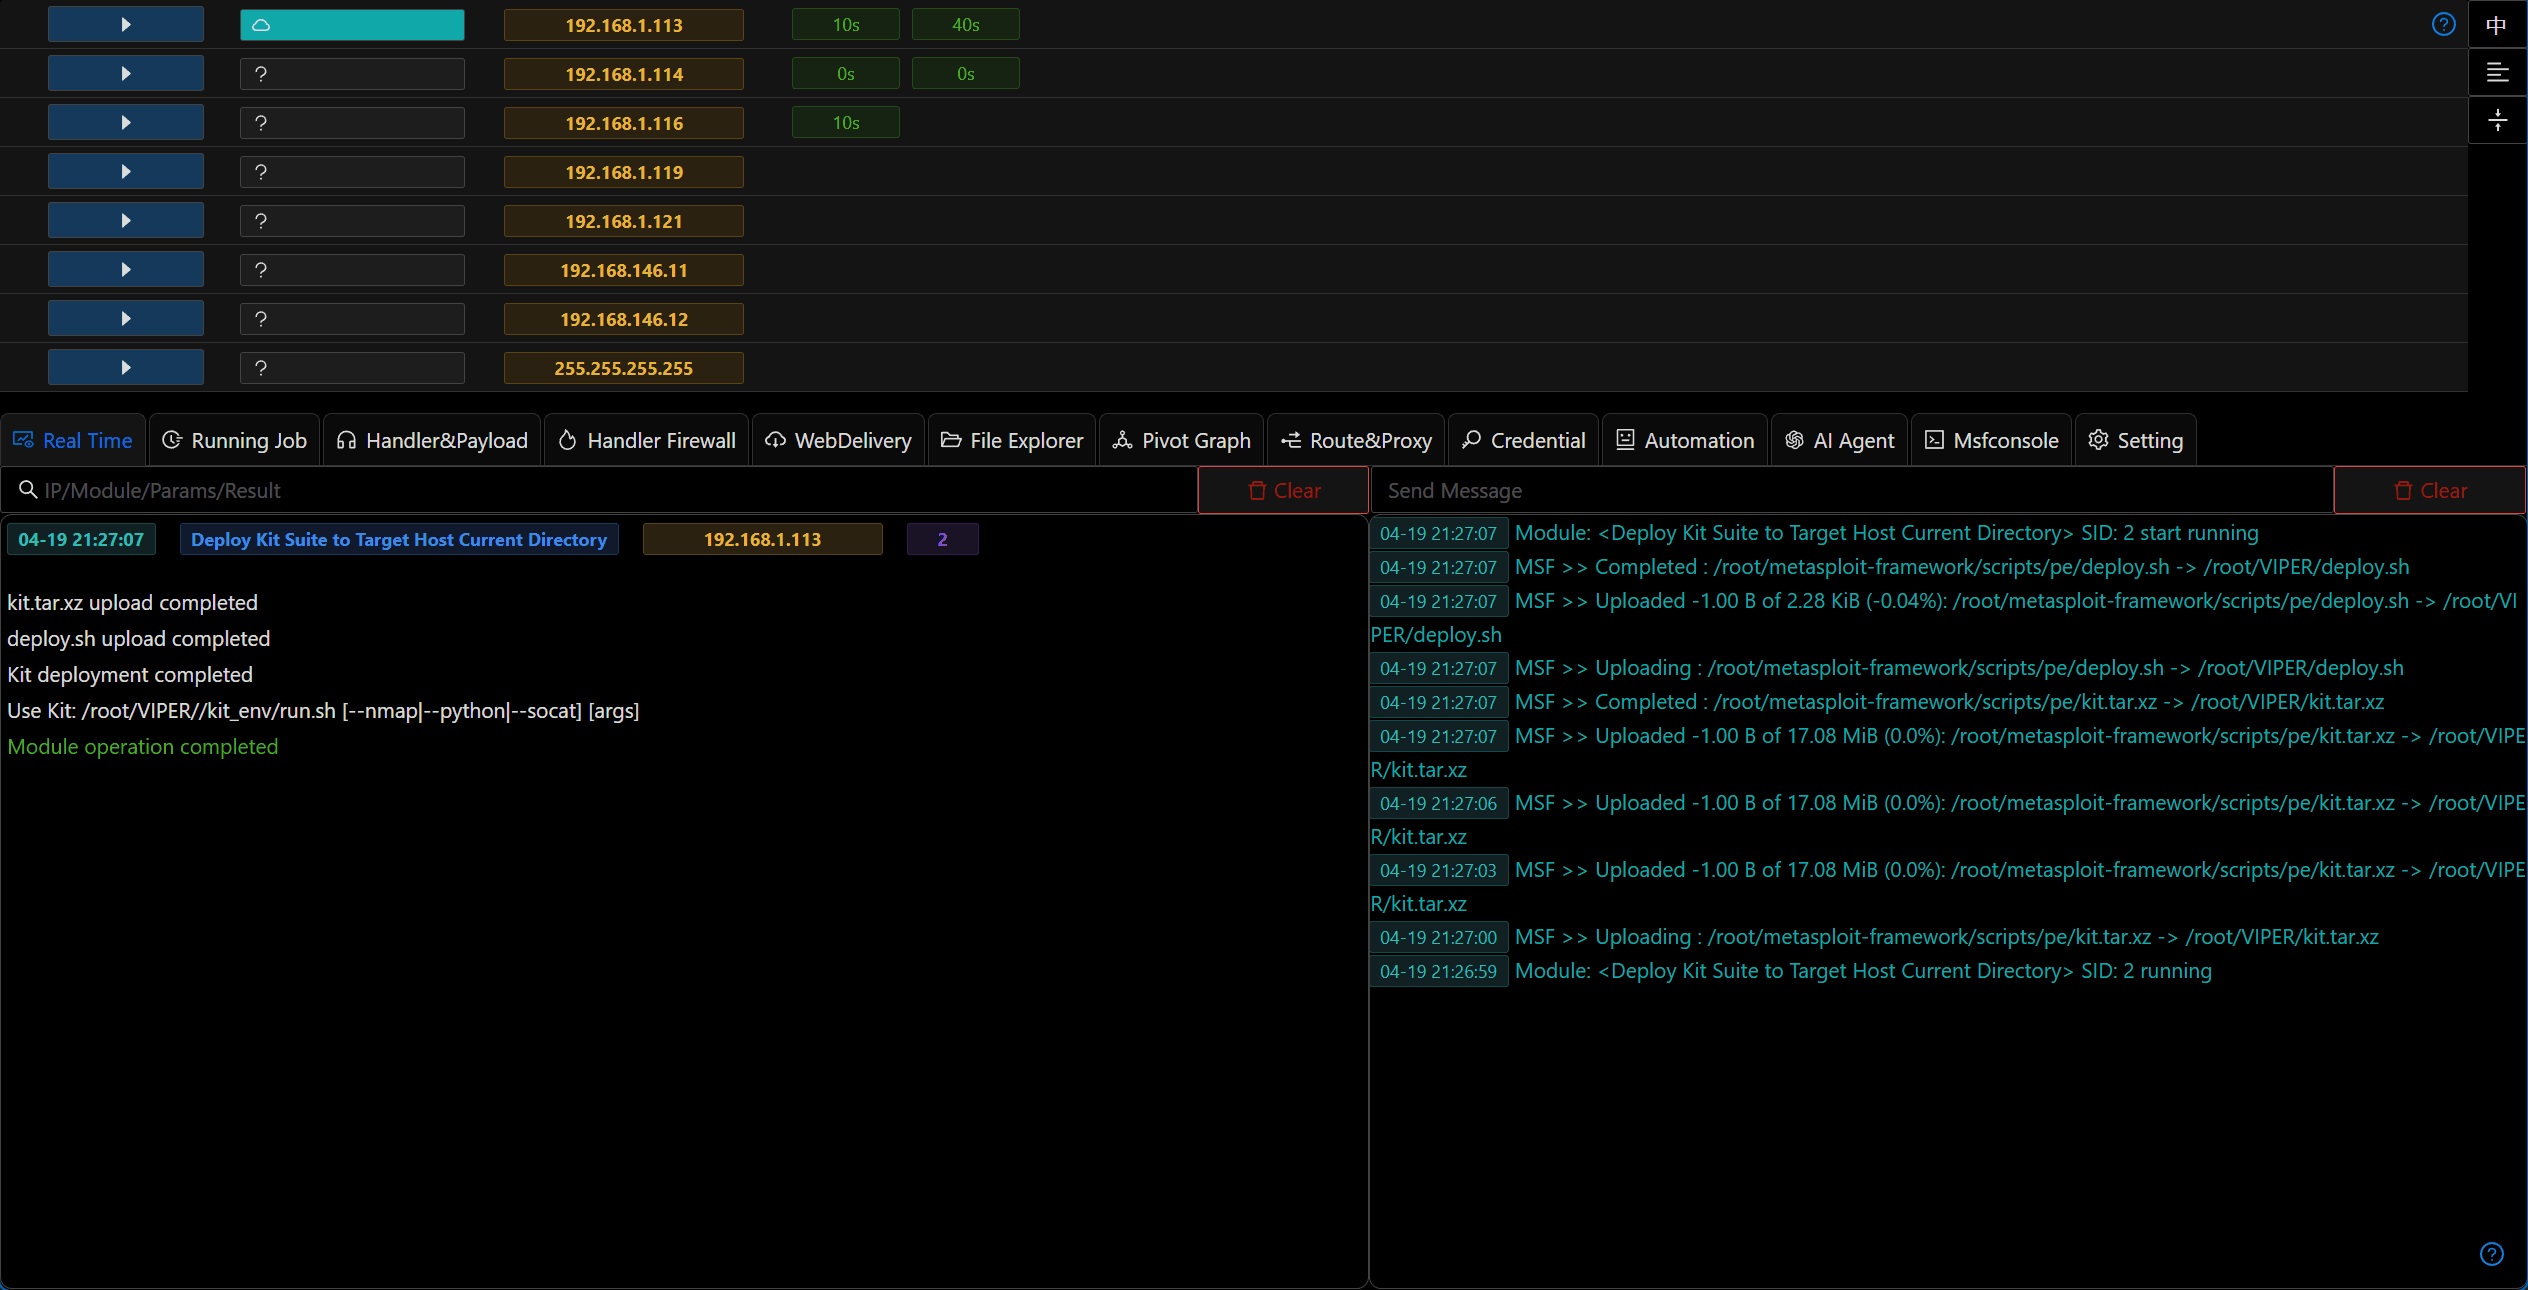
Task: Expand the host row for 192.168.1.113
Action: tap(126, 25)
